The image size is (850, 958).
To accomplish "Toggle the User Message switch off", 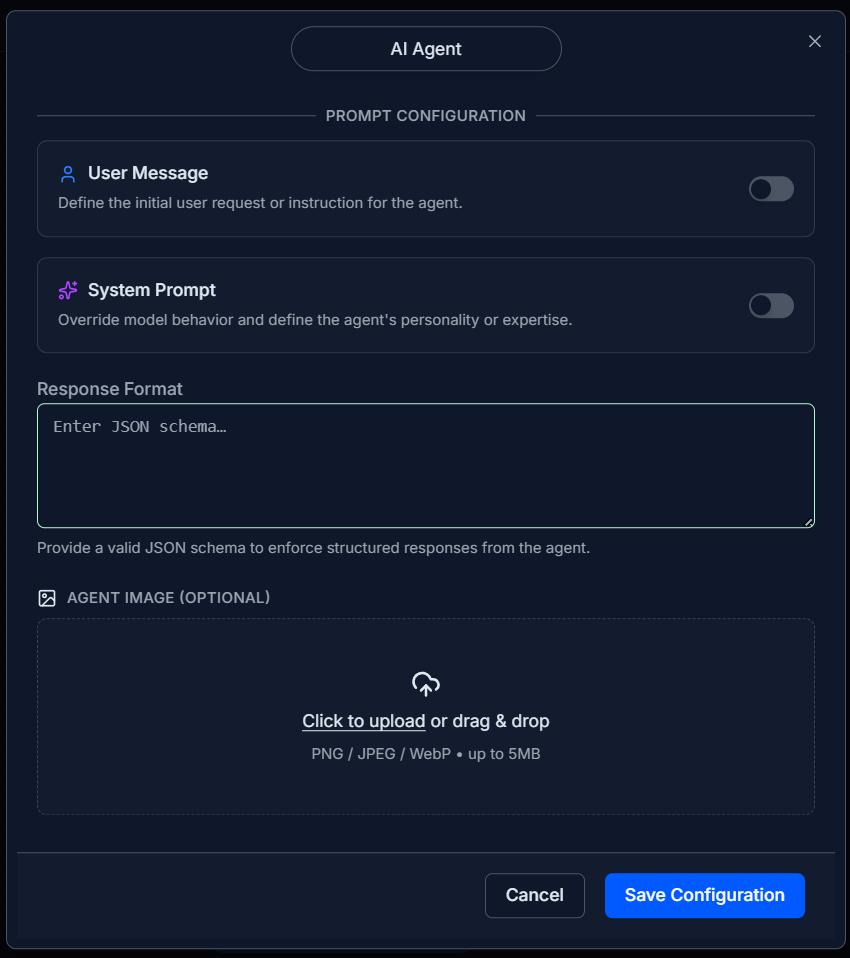I will 771,188.
